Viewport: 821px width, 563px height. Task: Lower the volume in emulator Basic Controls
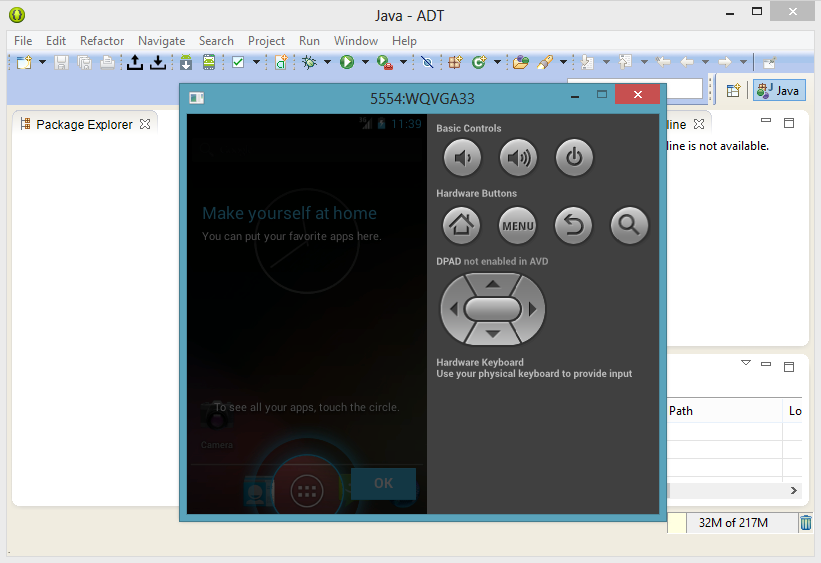point(462,158)
